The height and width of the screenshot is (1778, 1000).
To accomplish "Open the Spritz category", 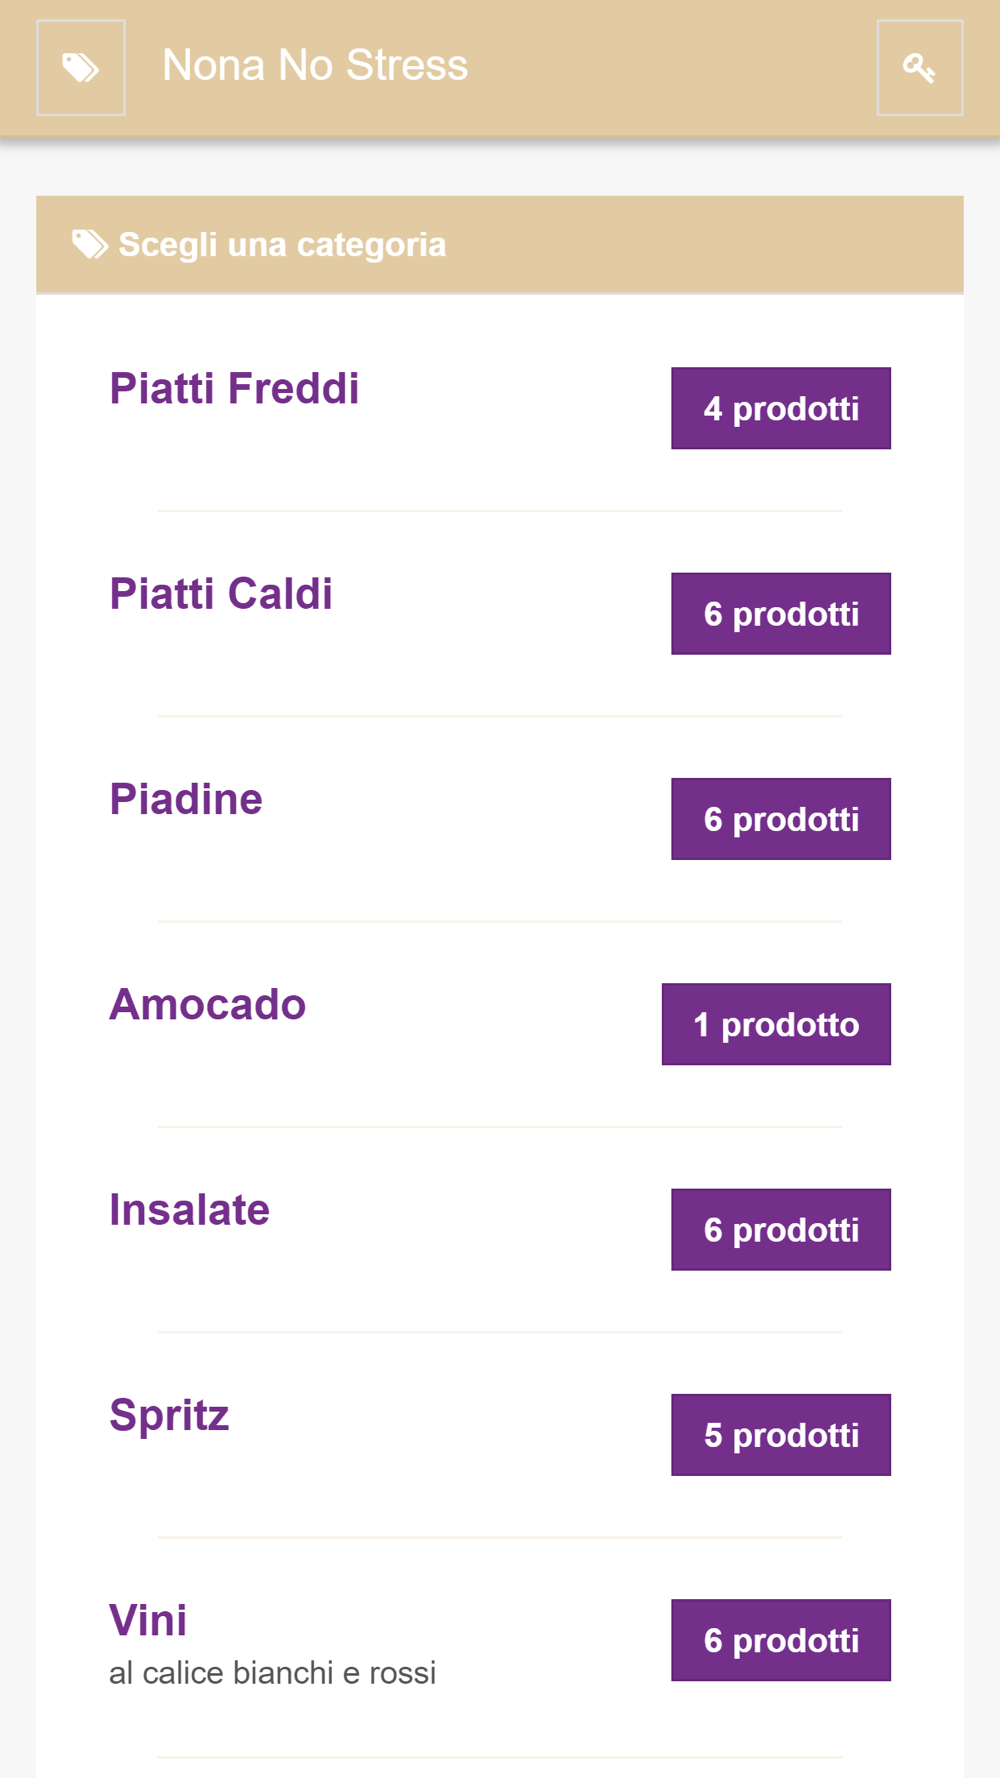I will (x=169, y=1415).
